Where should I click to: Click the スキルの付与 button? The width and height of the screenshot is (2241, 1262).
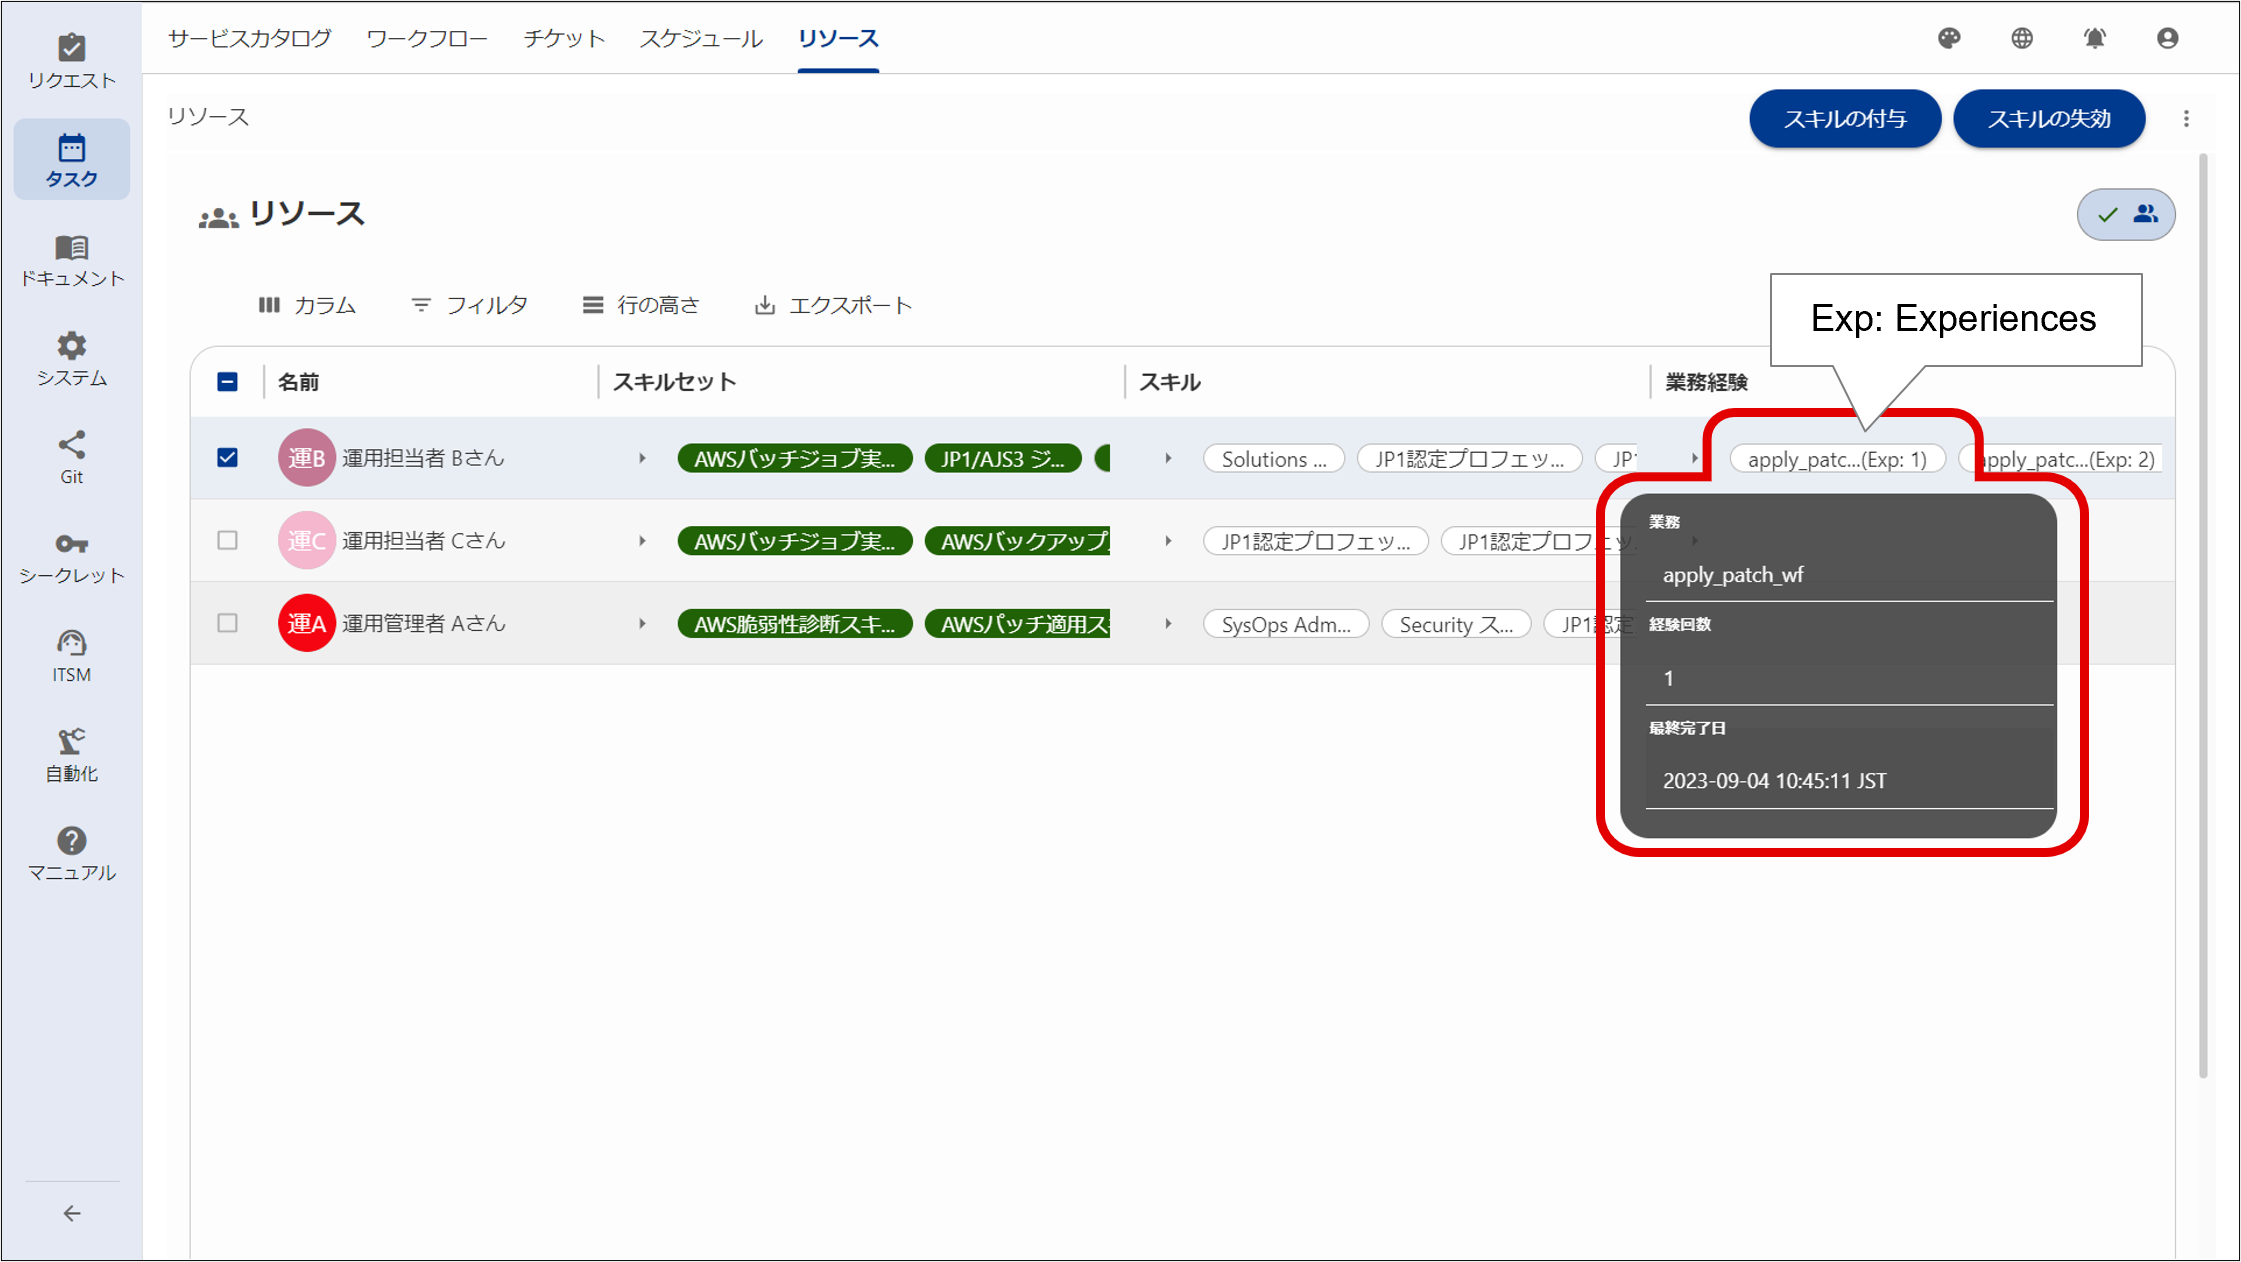(1844, 118)
